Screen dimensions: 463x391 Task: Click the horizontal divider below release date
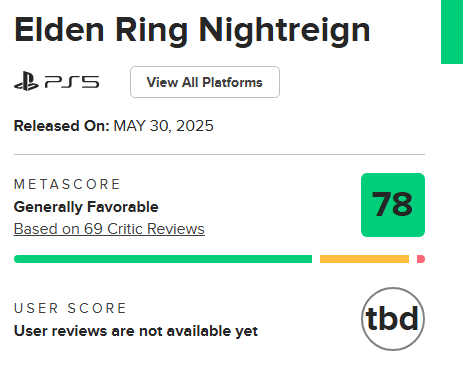tap(219, 154)
